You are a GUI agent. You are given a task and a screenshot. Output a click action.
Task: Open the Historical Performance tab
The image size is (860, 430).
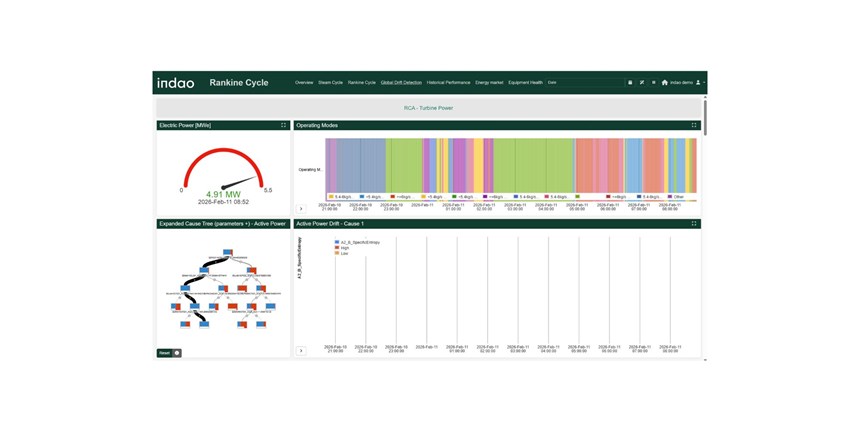[x=448, y=83]
